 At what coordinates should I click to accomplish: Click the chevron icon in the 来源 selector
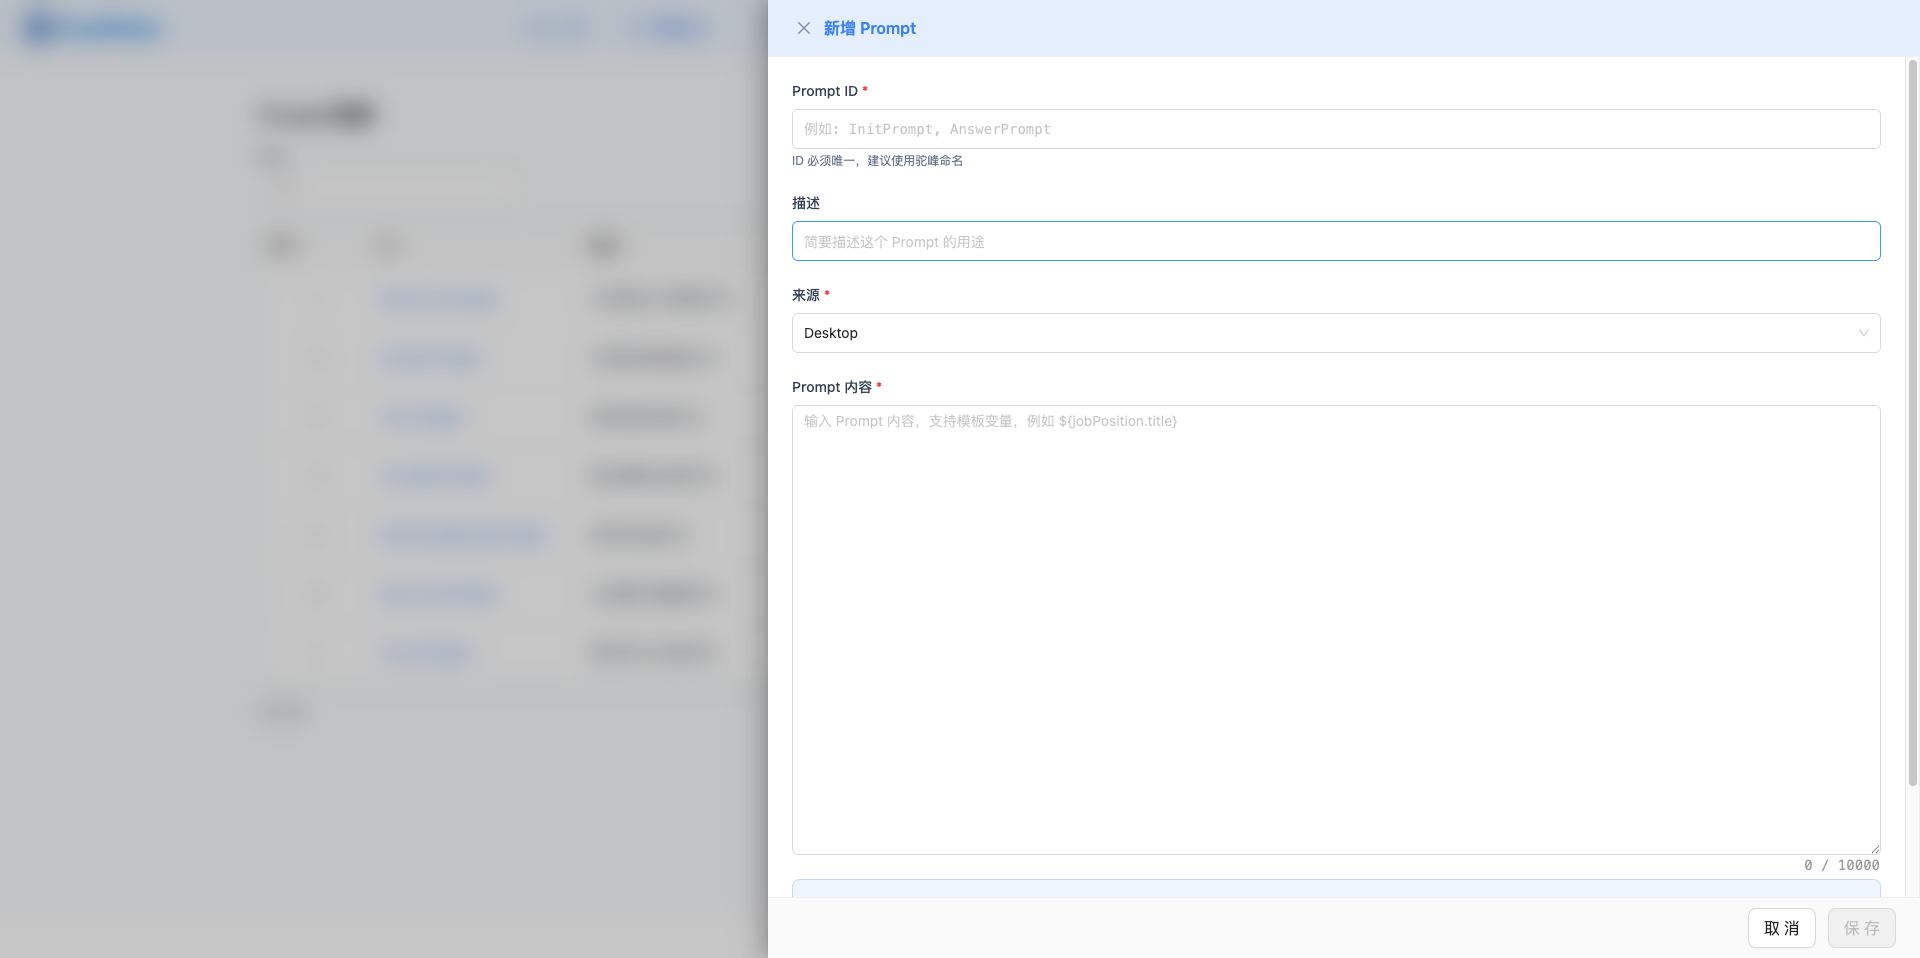(1863, 333)
